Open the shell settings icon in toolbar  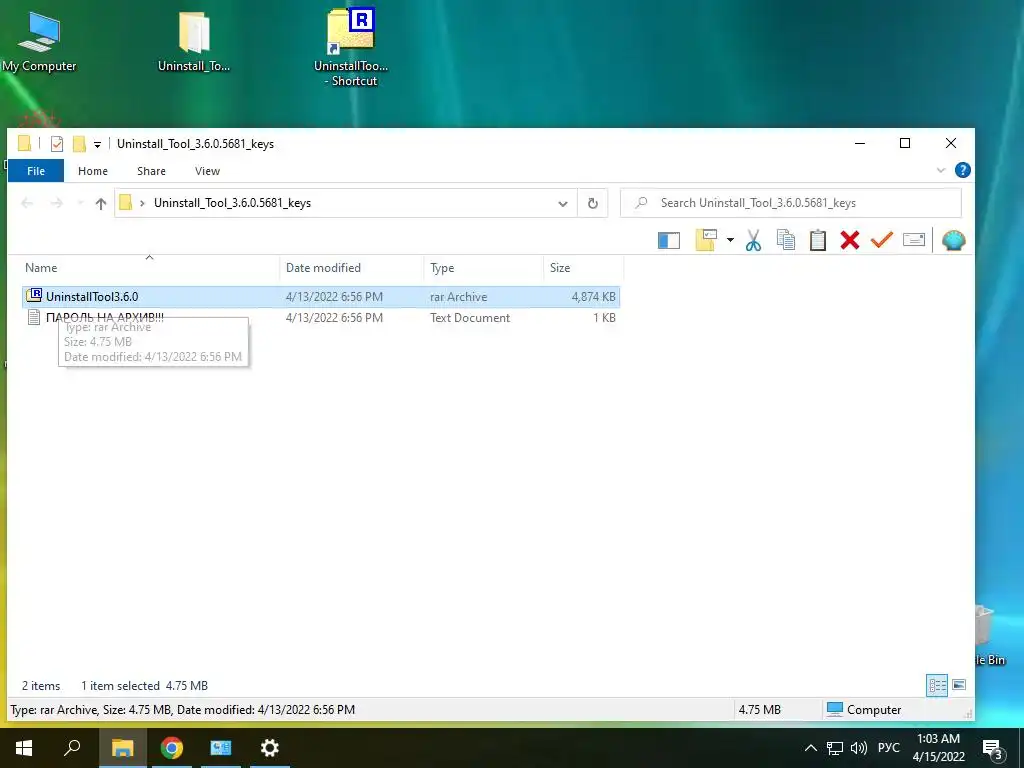[953, 240]
